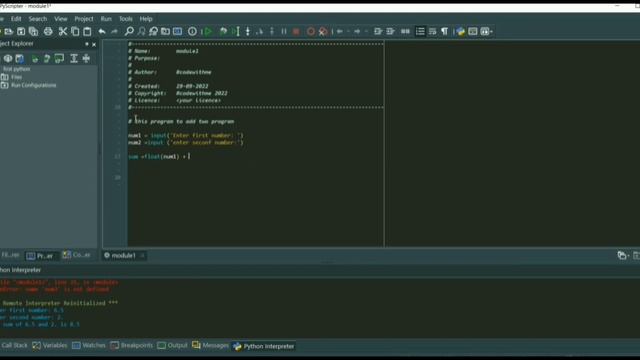
Task: Click the Pause debugger icon
Action: (x=284, y=31)
